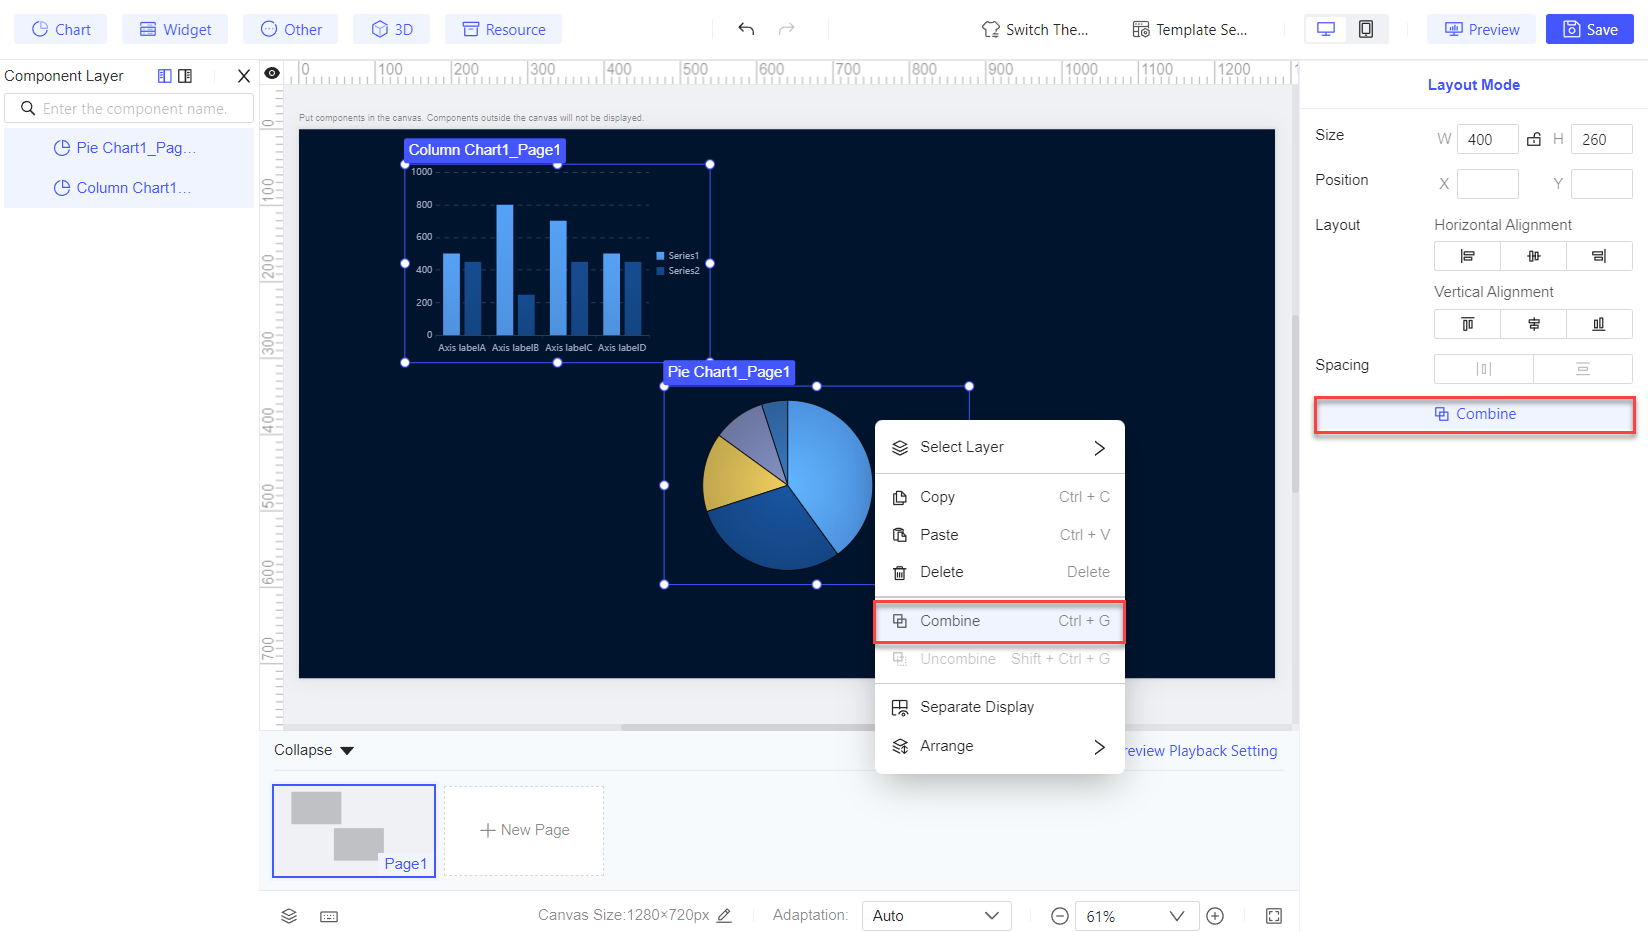The height and width of the screenshot is (932, 1648).
Task: Toggle canvas visibility eye icon
Action: [x=272, y=73]
